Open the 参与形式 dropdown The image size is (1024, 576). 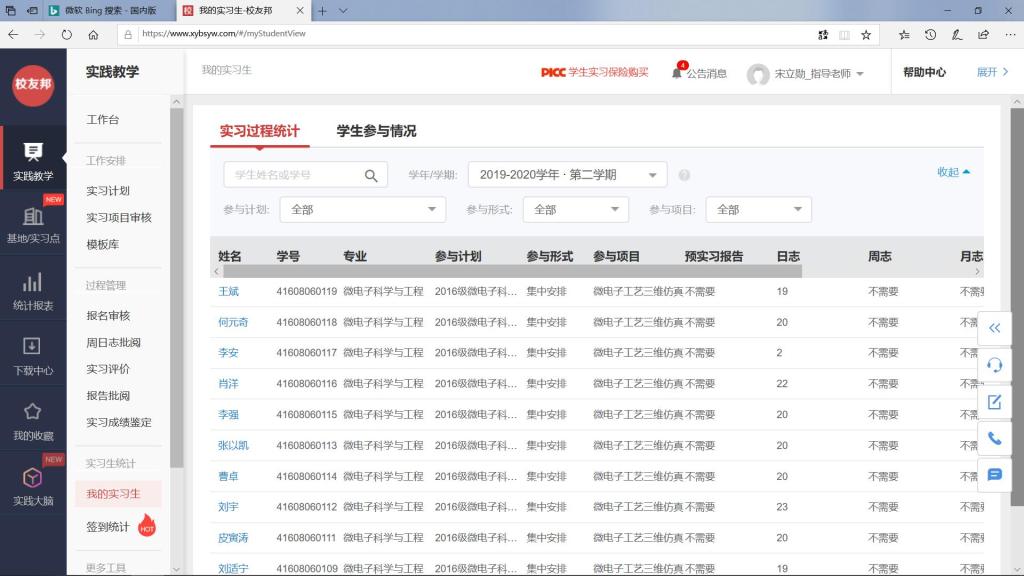click(575, 210)
